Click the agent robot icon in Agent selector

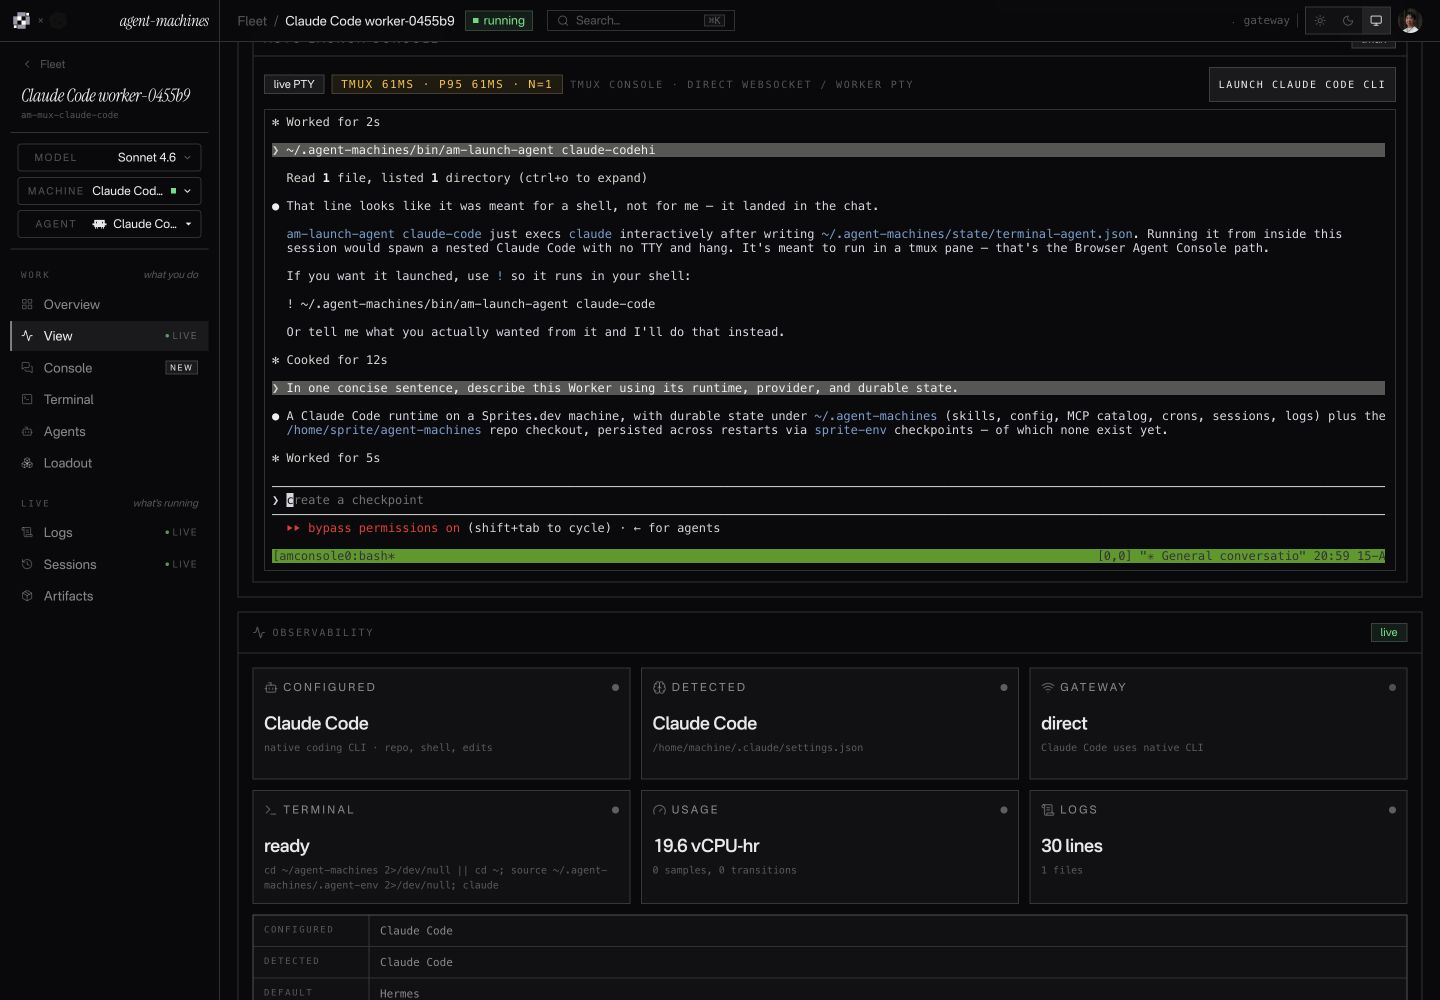click(100, 224)
